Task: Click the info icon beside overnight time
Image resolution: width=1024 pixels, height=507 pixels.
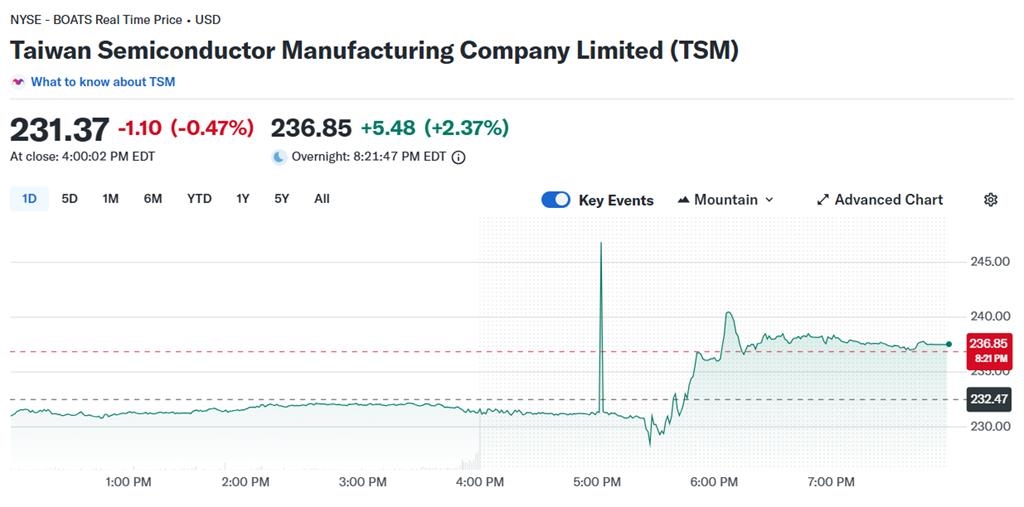Action: pos(459,157)
